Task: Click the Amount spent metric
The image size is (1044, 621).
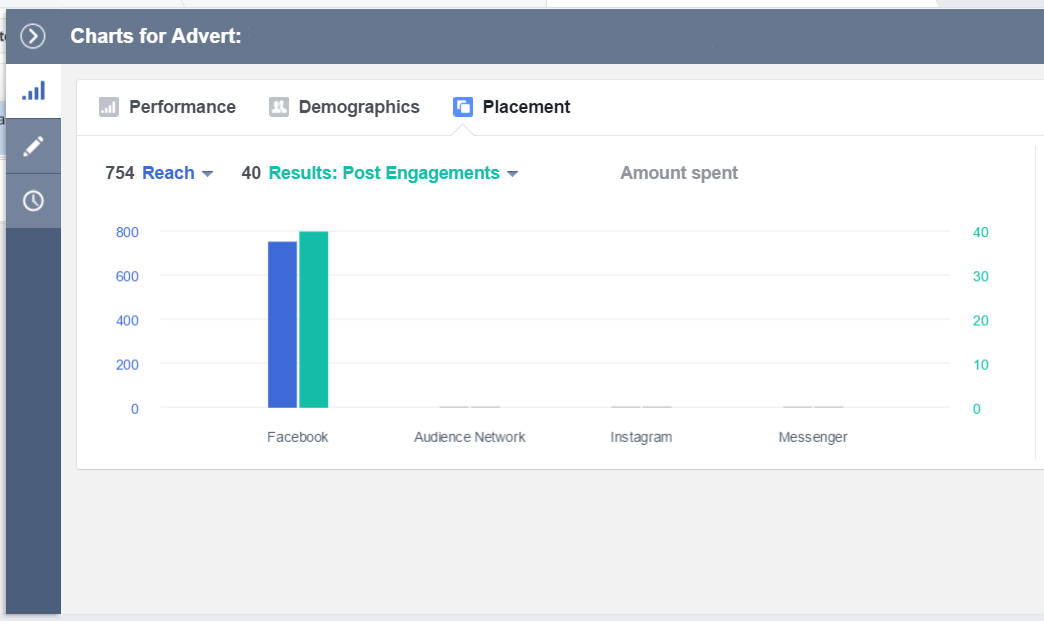Action: [x=679, y=173]
